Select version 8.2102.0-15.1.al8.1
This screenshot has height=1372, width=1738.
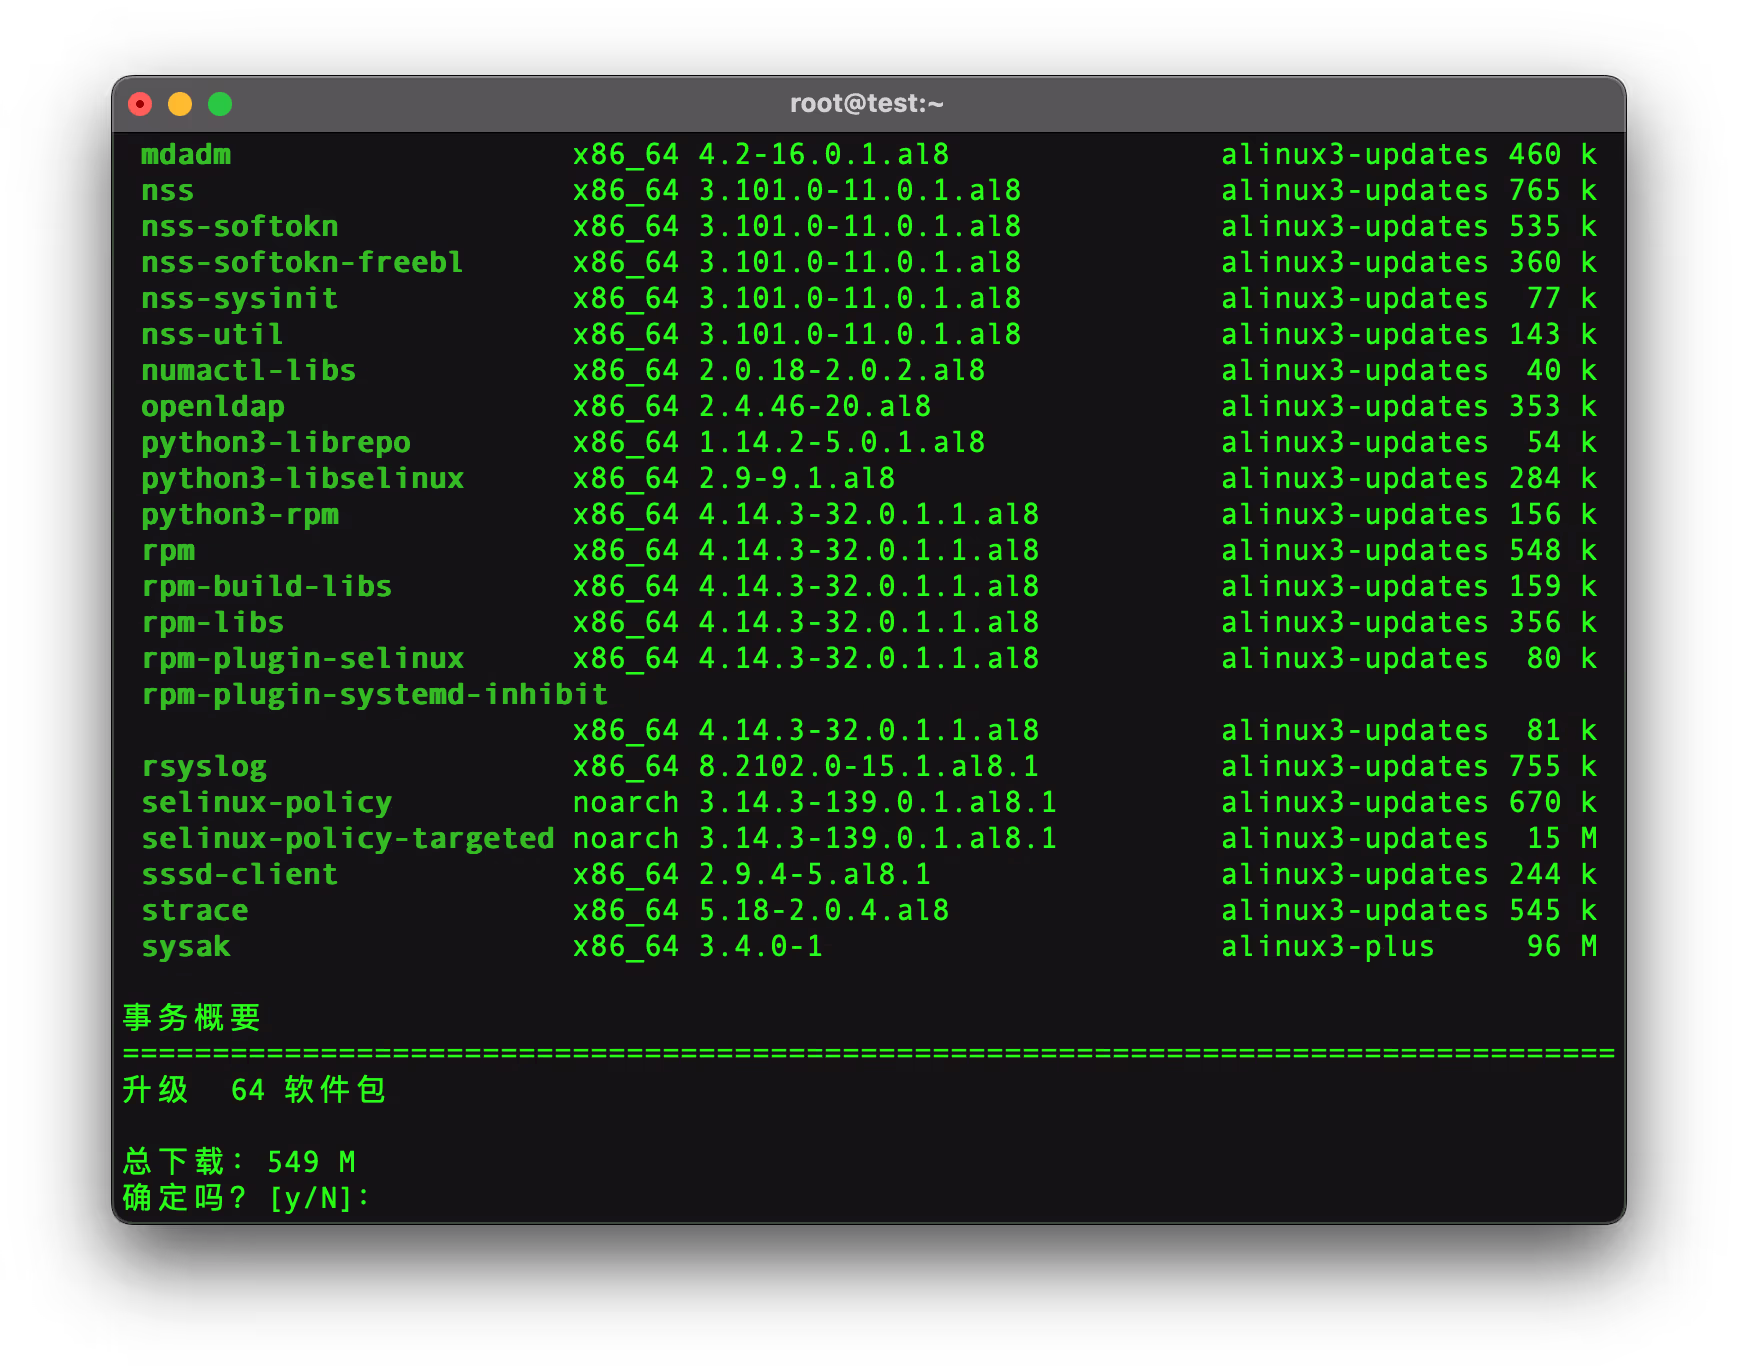pos(869,767)
